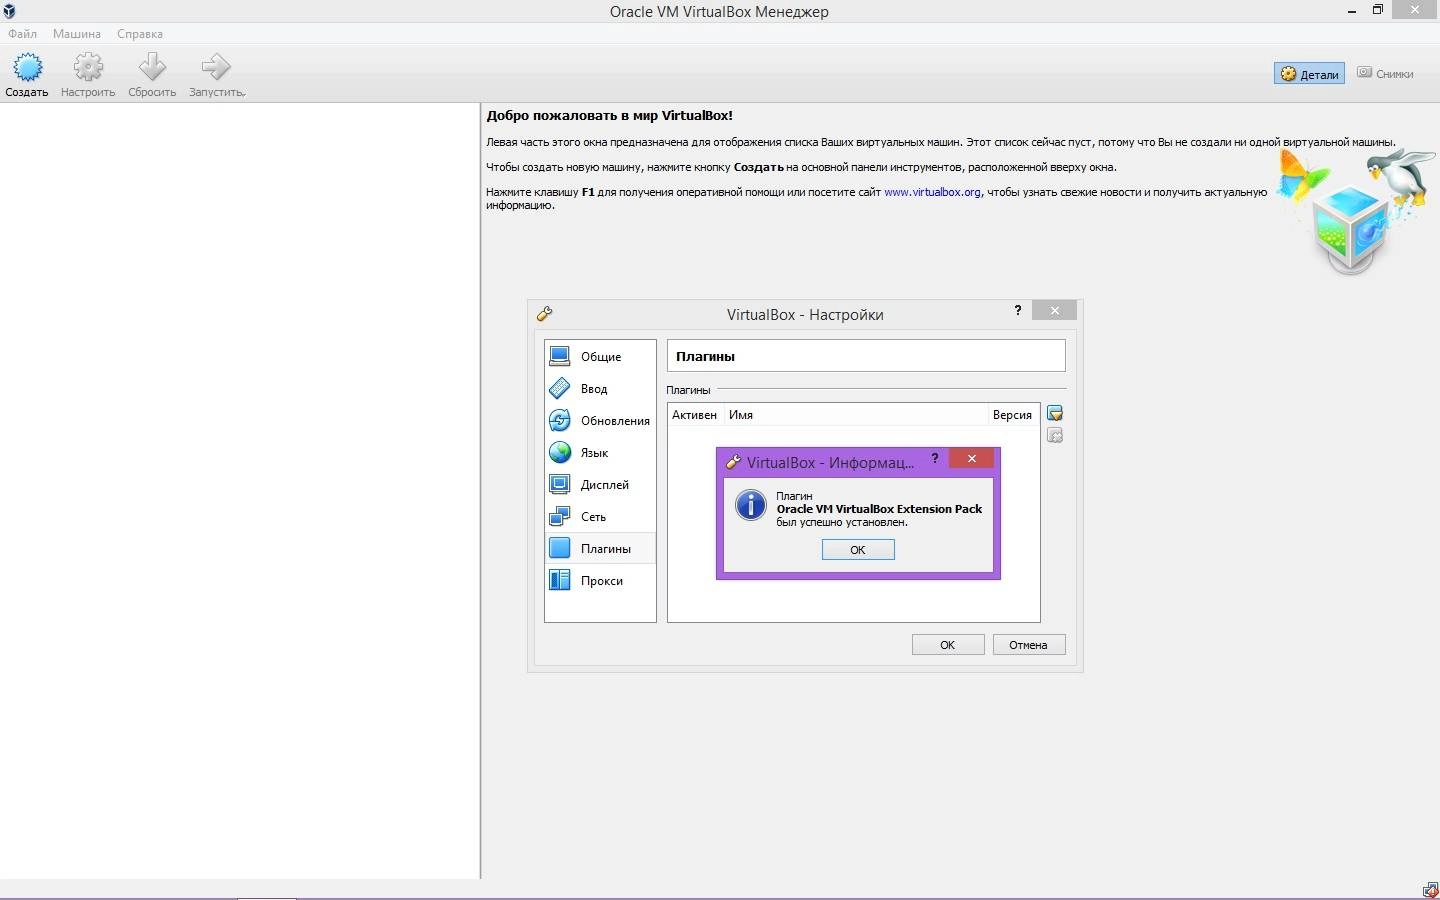Click Отмена in the Настройки dialog

1029,645
